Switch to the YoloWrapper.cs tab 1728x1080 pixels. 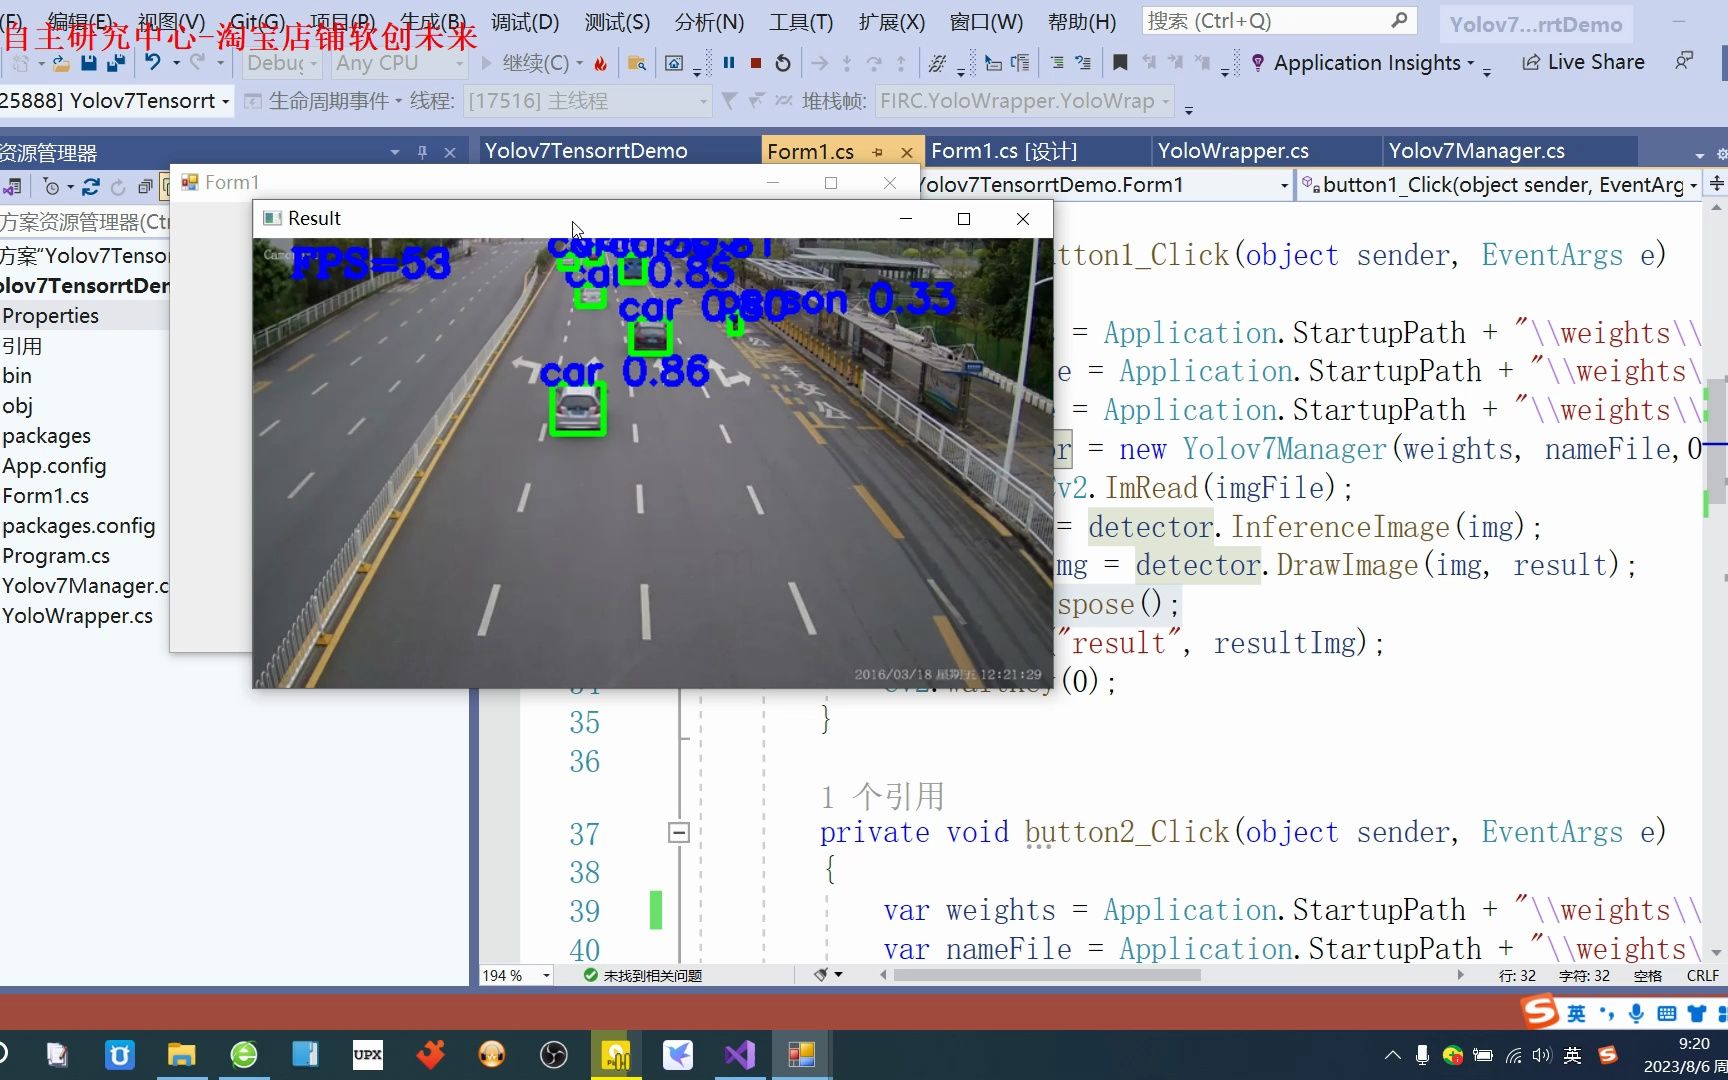point(1232,151)
